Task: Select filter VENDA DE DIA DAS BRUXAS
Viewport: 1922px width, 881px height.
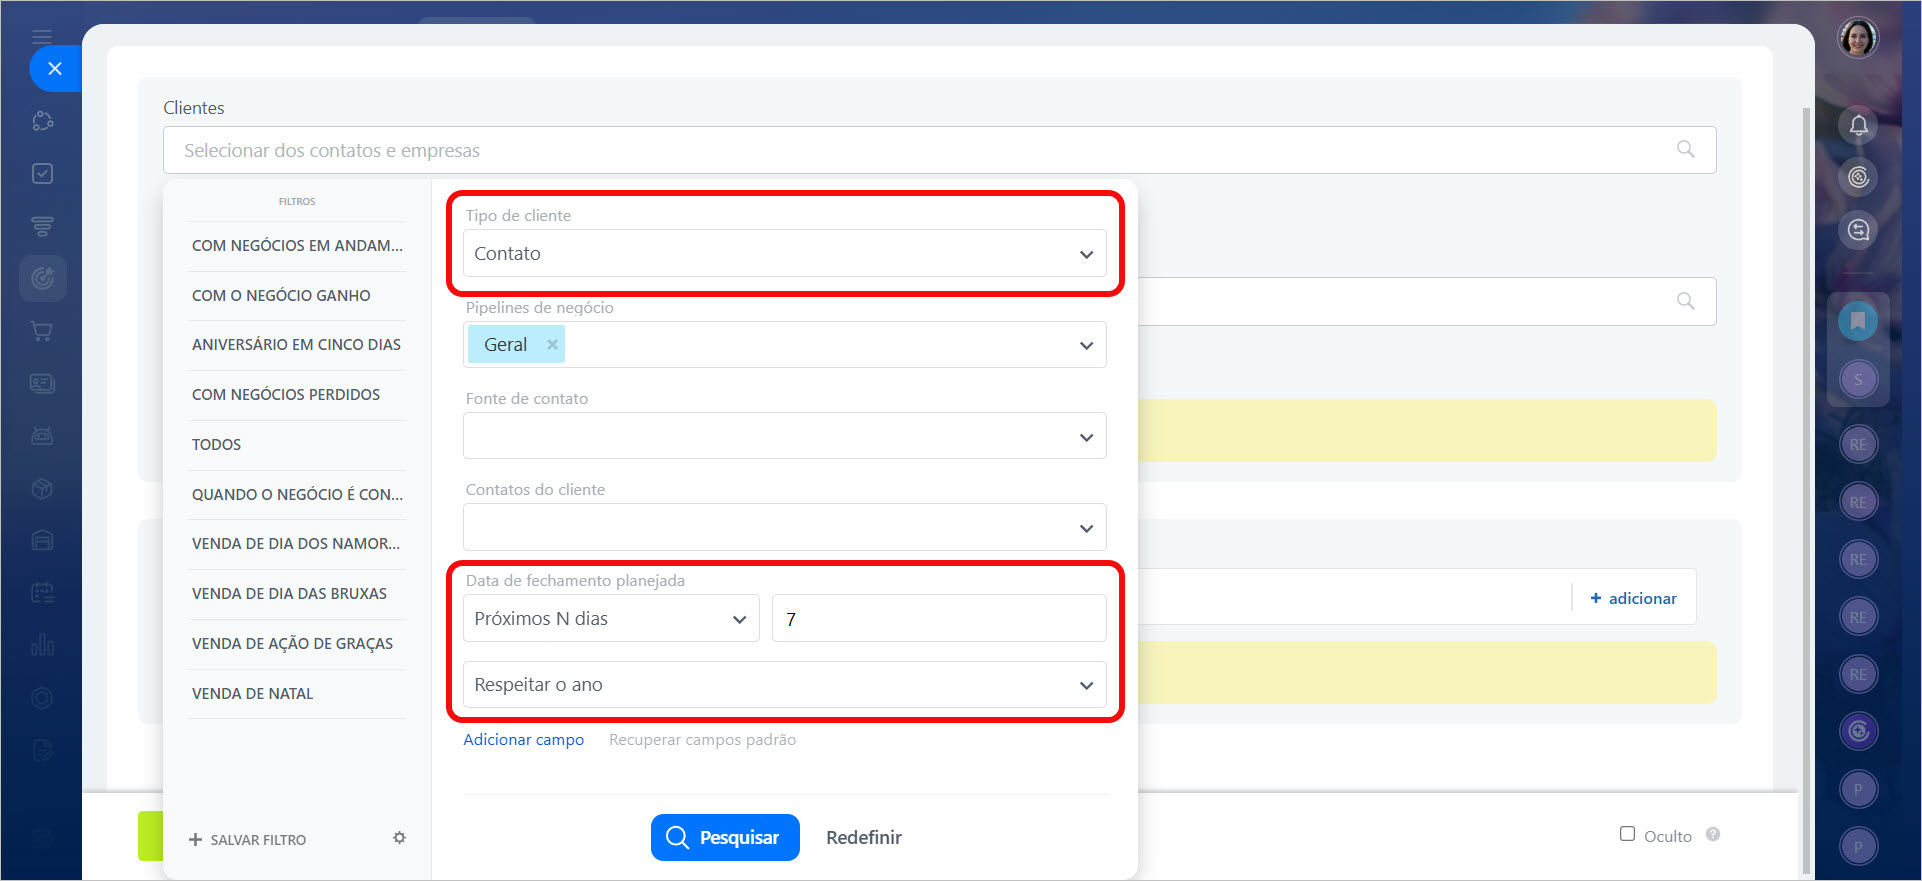Action: [297, 594]
